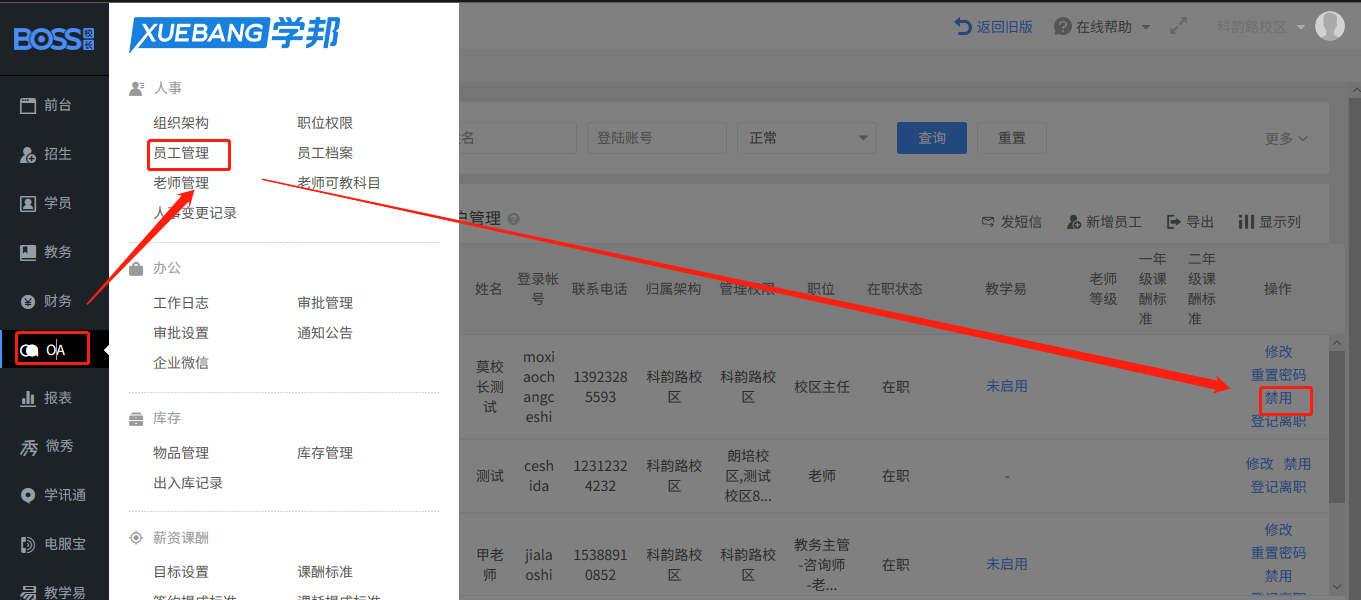Open the 教学易 sidebar section
This screenshot has width=1361, height=600.
54,592
